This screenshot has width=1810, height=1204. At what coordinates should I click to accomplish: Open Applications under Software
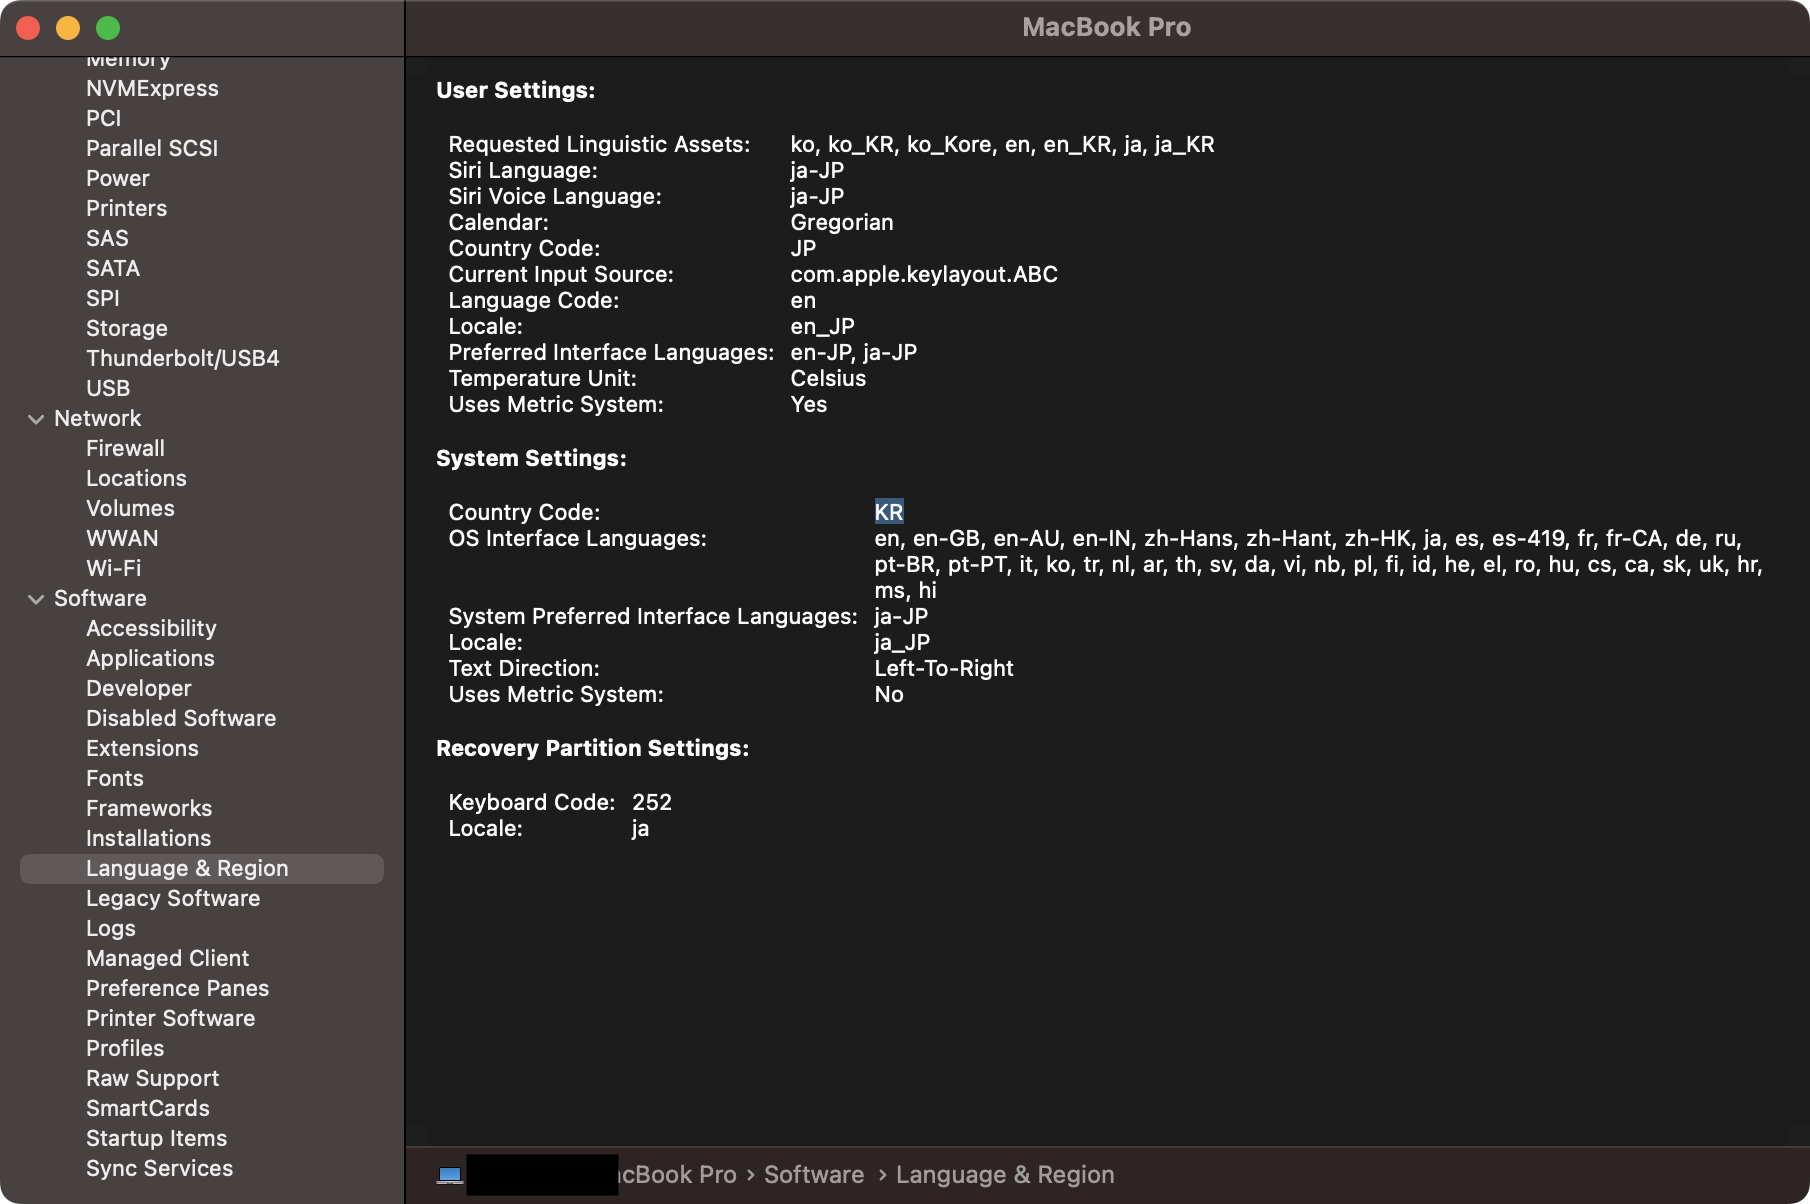coord(150,658)
